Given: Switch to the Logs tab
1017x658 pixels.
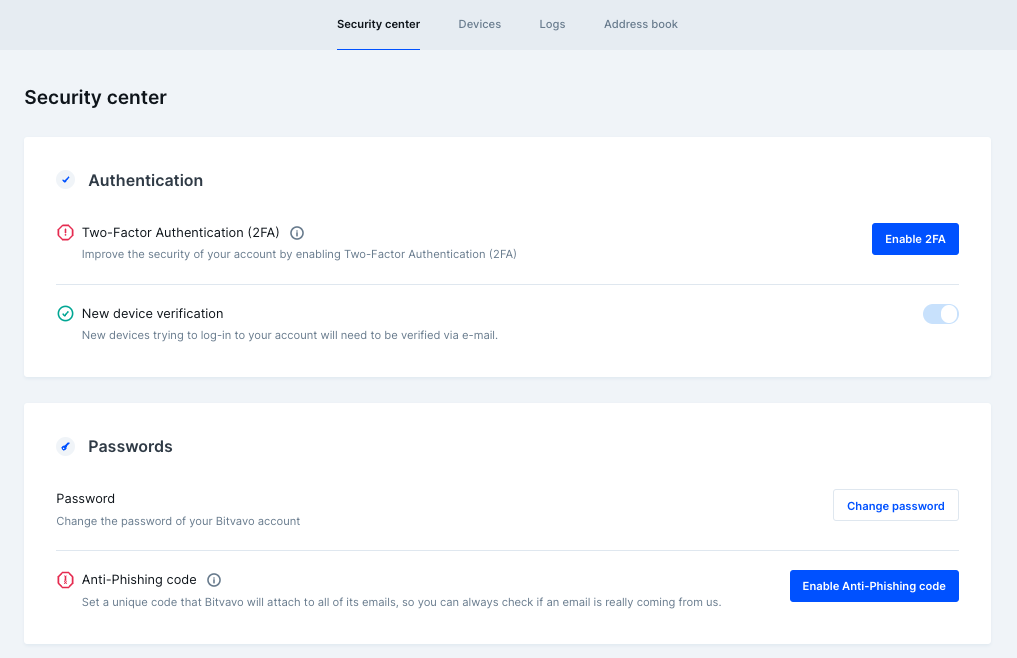Looking at the screenshot, I should (x=552, y=24).
